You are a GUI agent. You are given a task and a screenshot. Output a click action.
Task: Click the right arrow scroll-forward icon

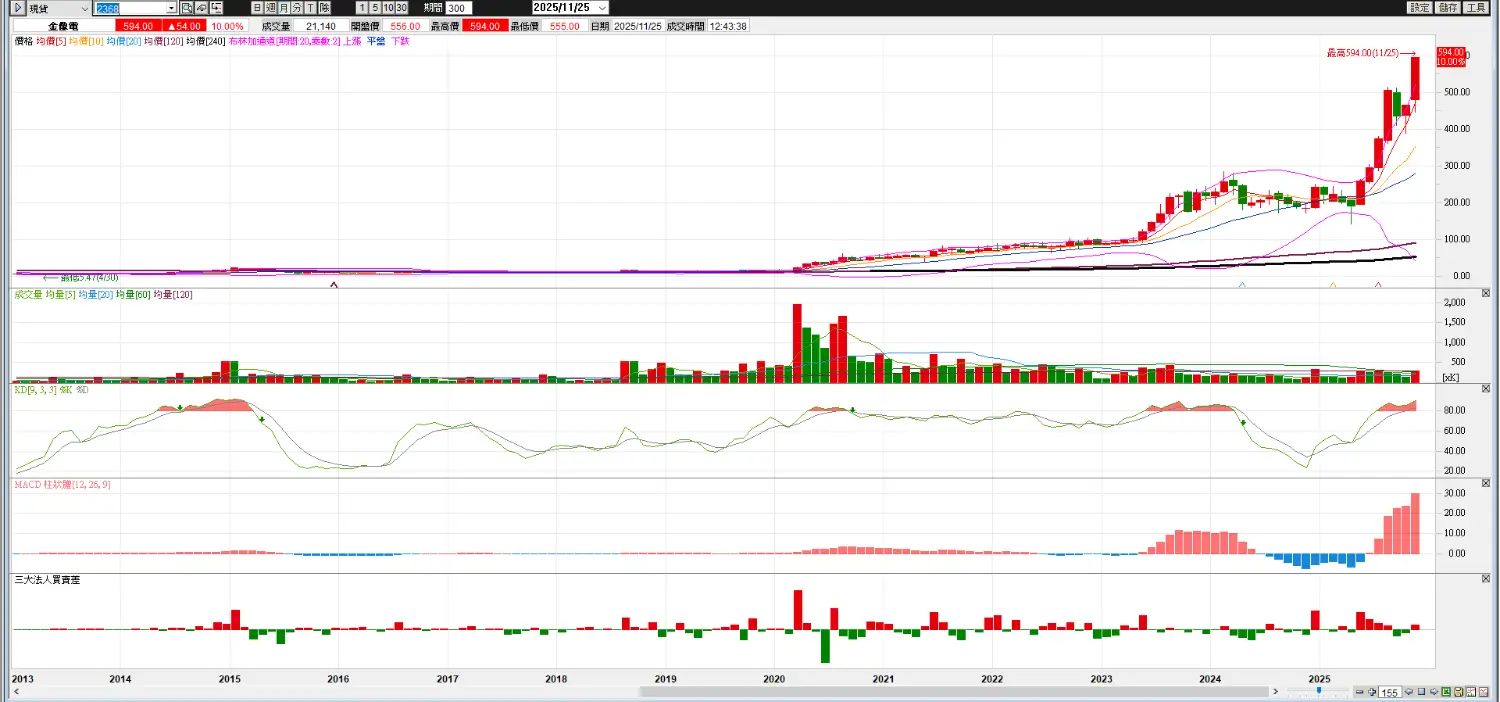pyautogui.click(x=1434, y=691)
